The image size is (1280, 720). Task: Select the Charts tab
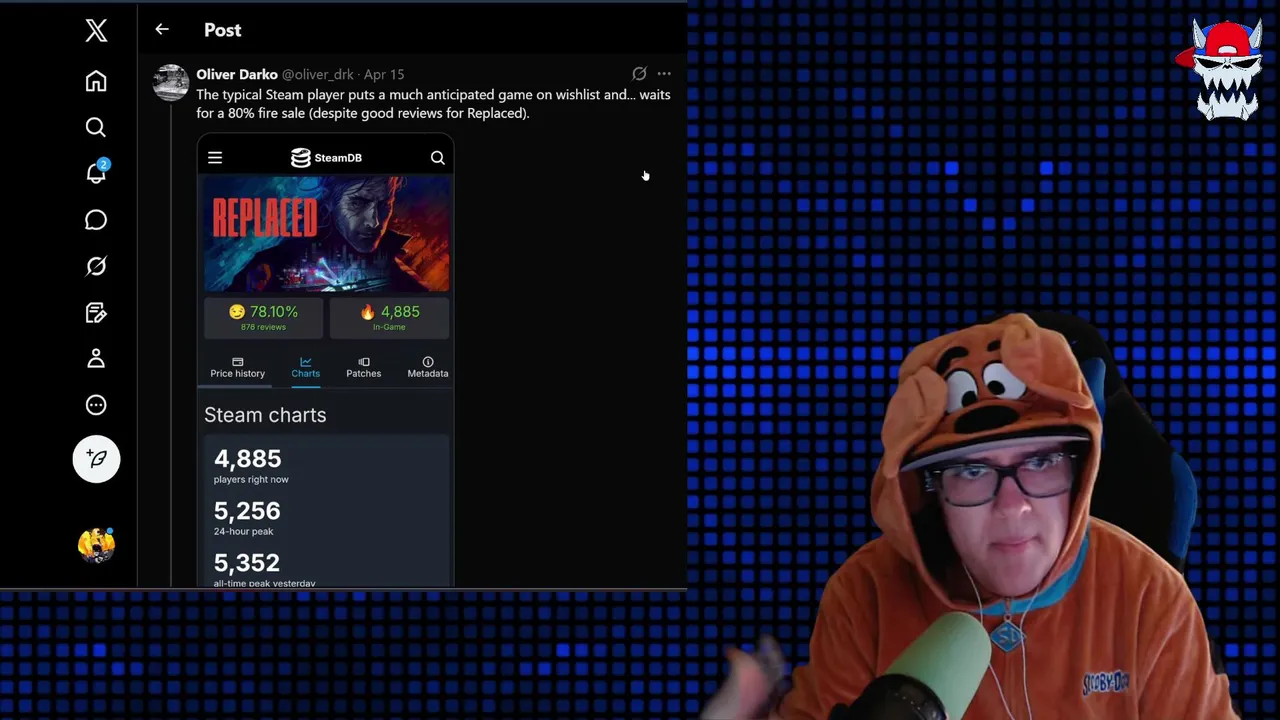[x=305, y=367]
